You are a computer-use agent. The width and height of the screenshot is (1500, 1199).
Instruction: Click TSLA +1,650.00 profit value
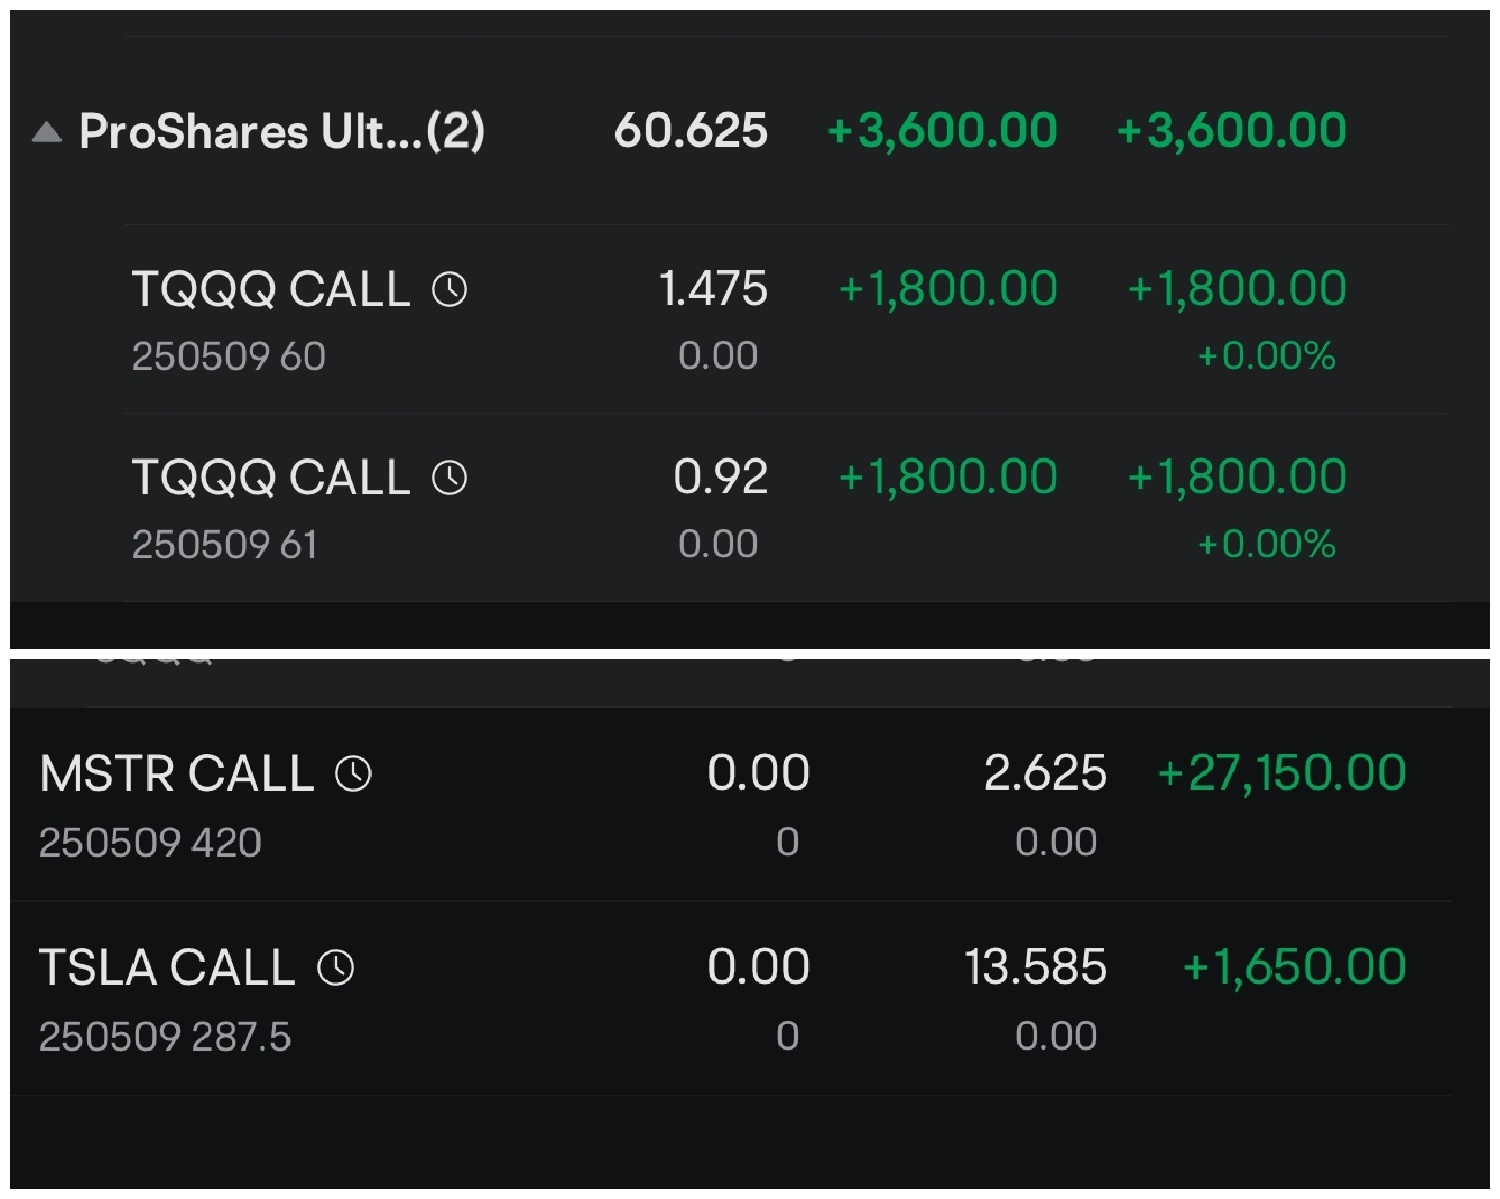coord(1294,967)
